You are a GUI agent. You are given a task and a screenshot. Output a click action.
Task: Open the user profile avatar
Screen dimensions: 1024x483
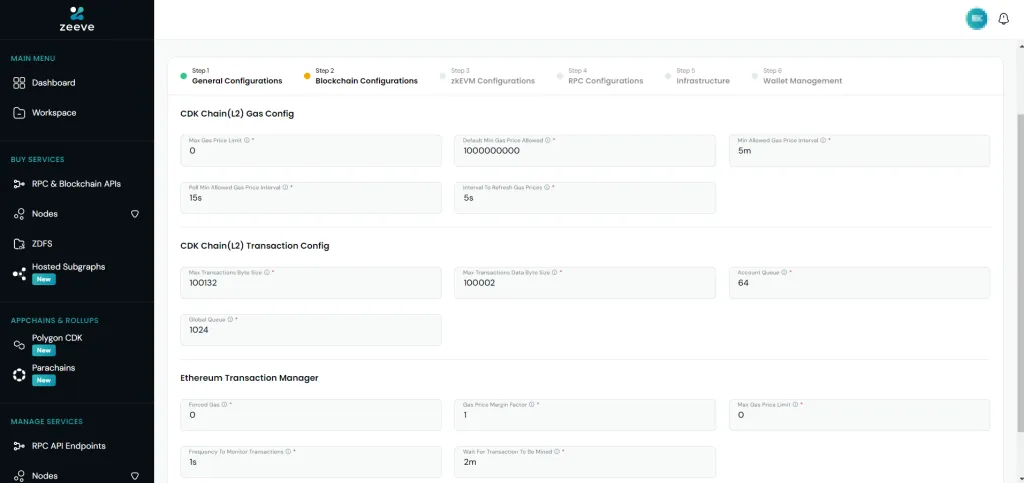tap(976, 19)
